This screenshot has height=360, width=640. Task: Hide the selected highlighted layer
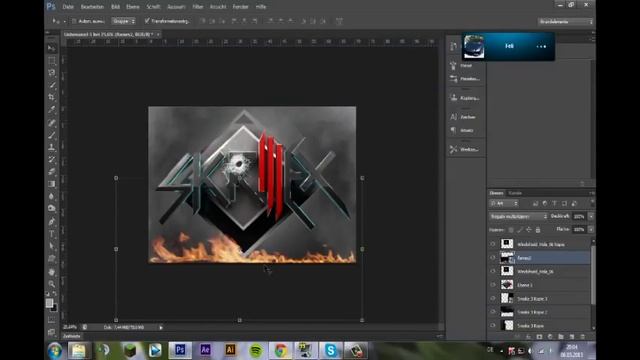493,258
